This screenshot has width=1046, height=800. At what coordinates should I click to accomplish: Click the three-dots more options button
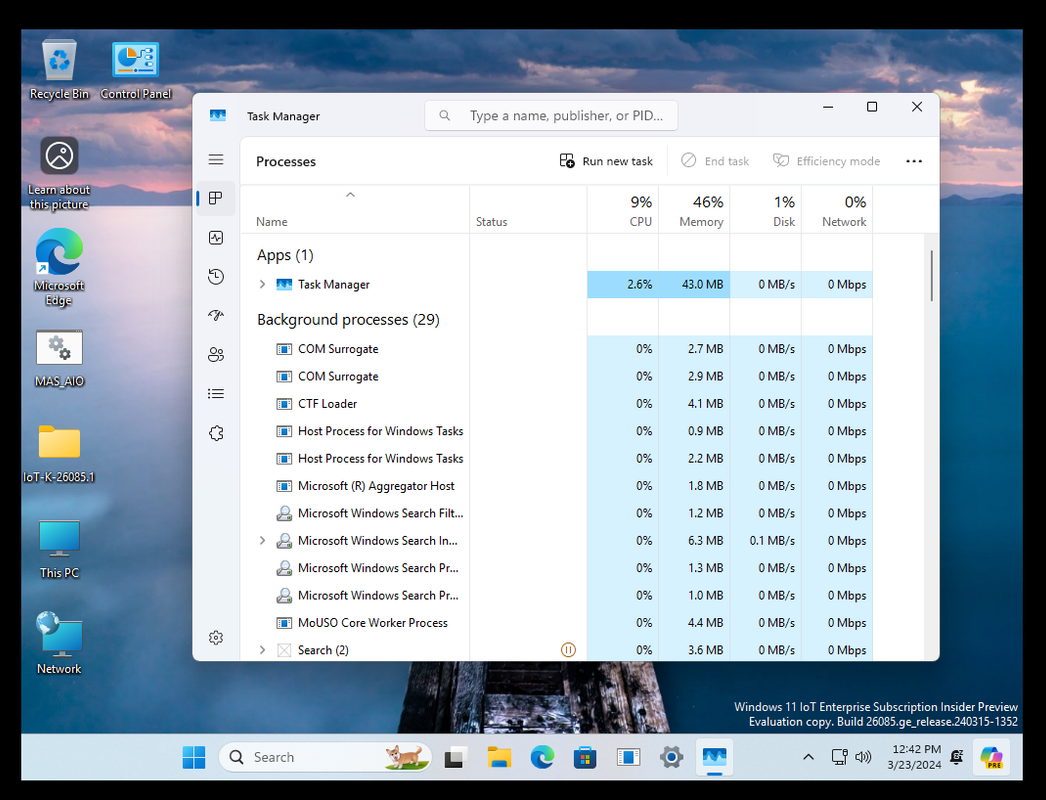(914, 161)
